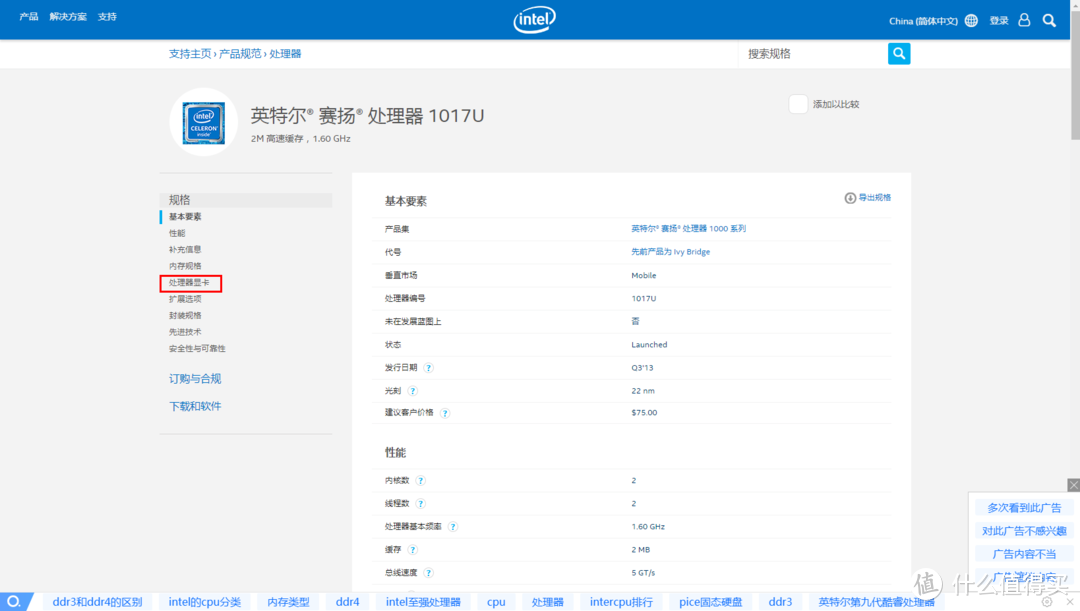Show help for 处理器基本频率 question mark
The image size is (1080, 611).
[453, 526]
